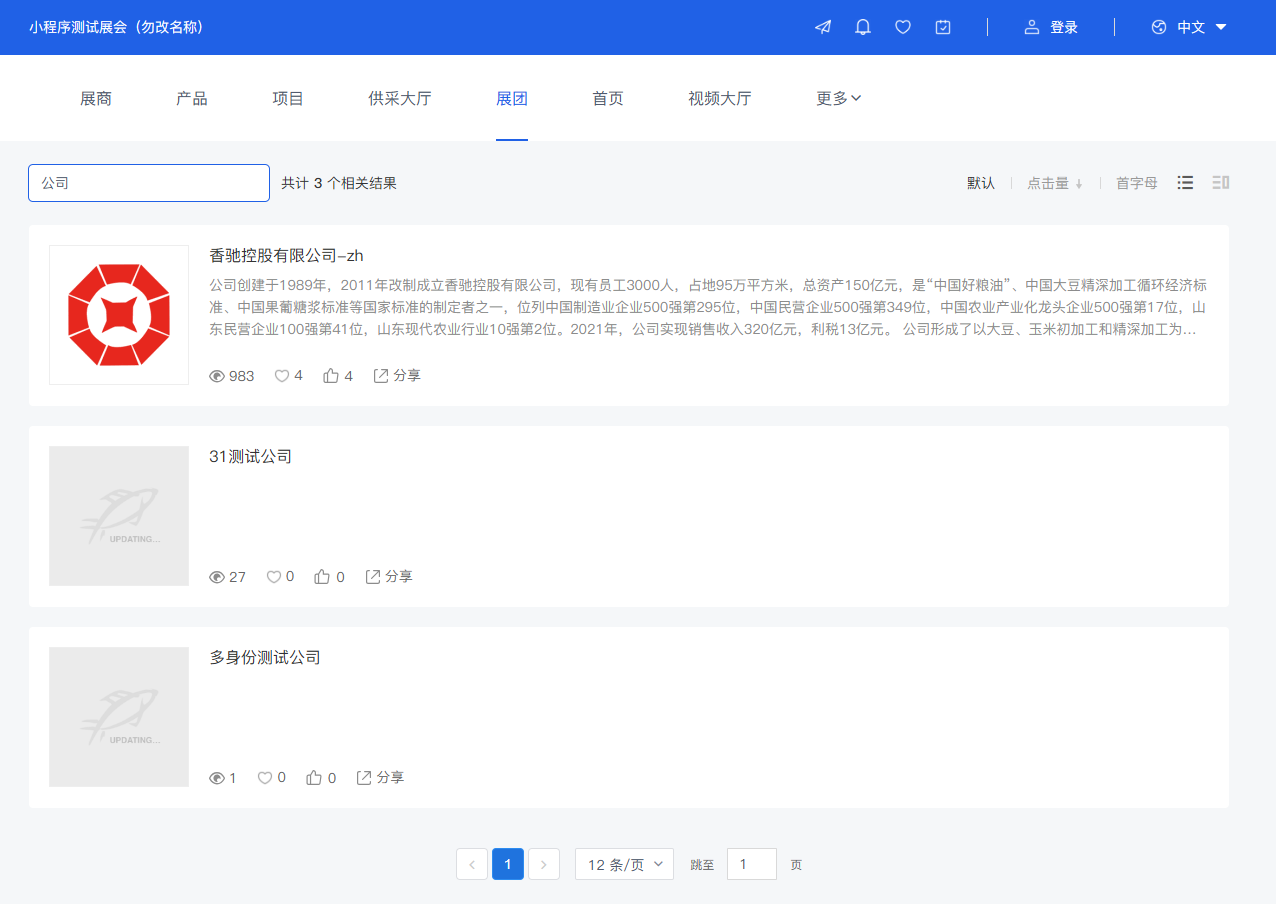This screenshot has width=1276, height=904.
Task: Click the 香驰控股 company description text
Action: [708, 306]
